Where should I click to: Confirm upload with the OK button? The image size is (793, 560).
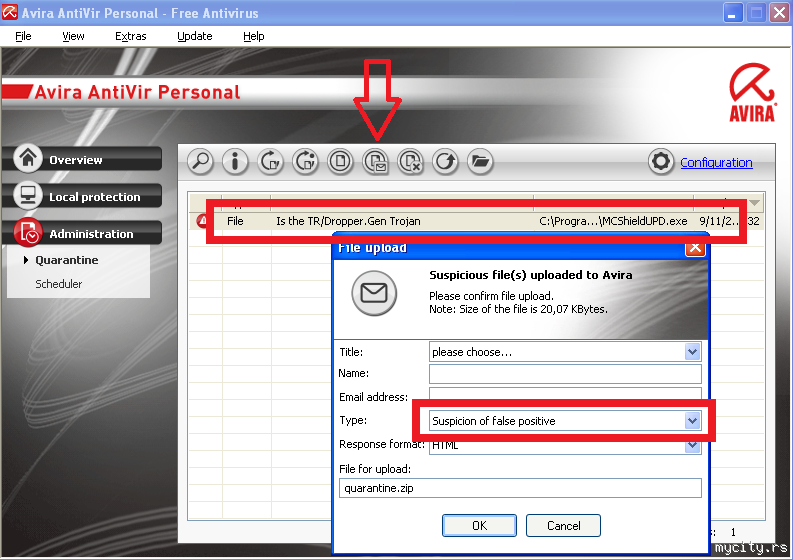tap(479, 526)
